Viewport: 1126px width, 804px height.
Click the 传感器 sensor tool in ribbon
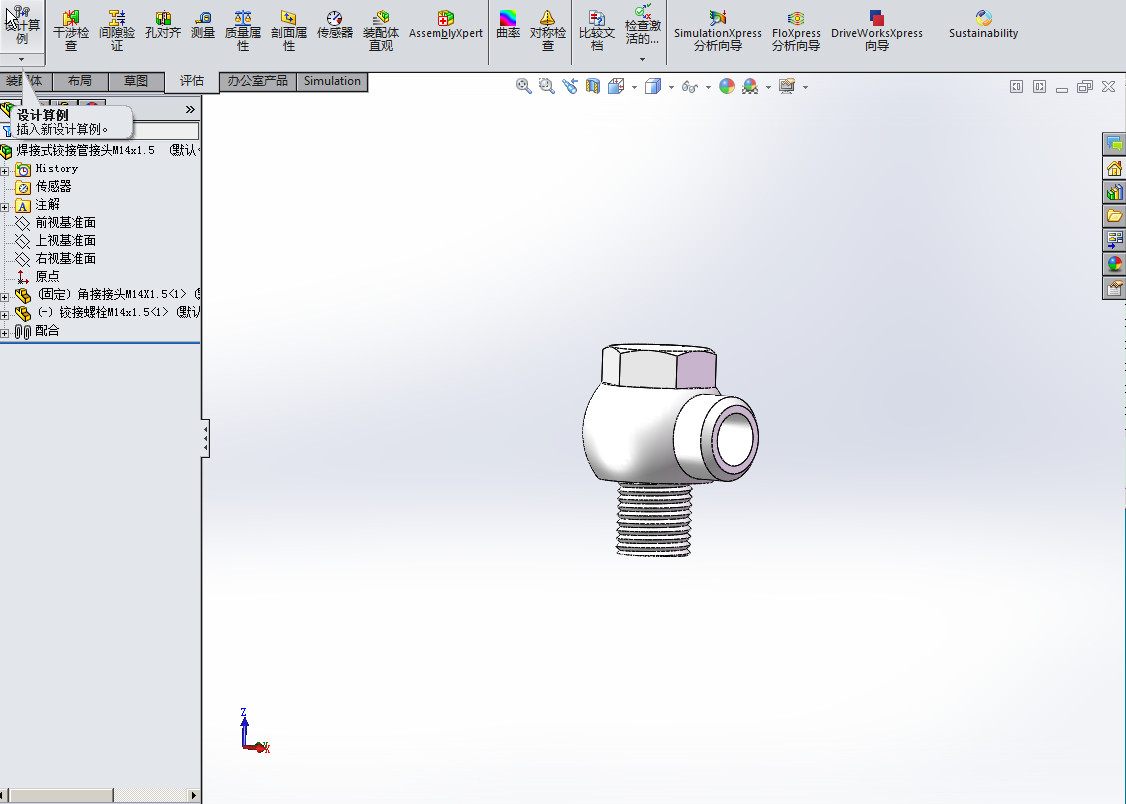[x=335, y=25]
